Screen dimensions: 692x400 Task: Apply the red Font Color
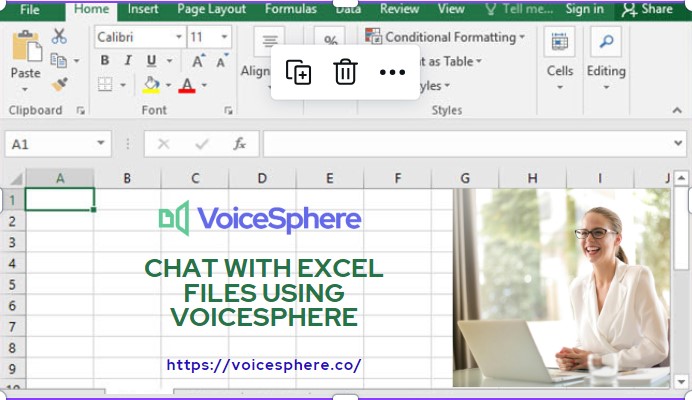pyautogui.click(x=187, y=85)
